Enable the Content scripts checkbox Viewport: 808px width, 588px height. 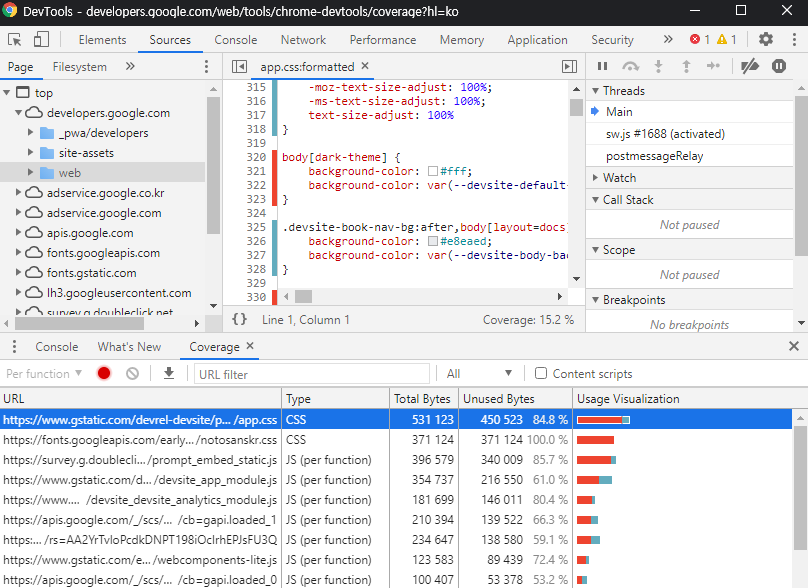541,373
